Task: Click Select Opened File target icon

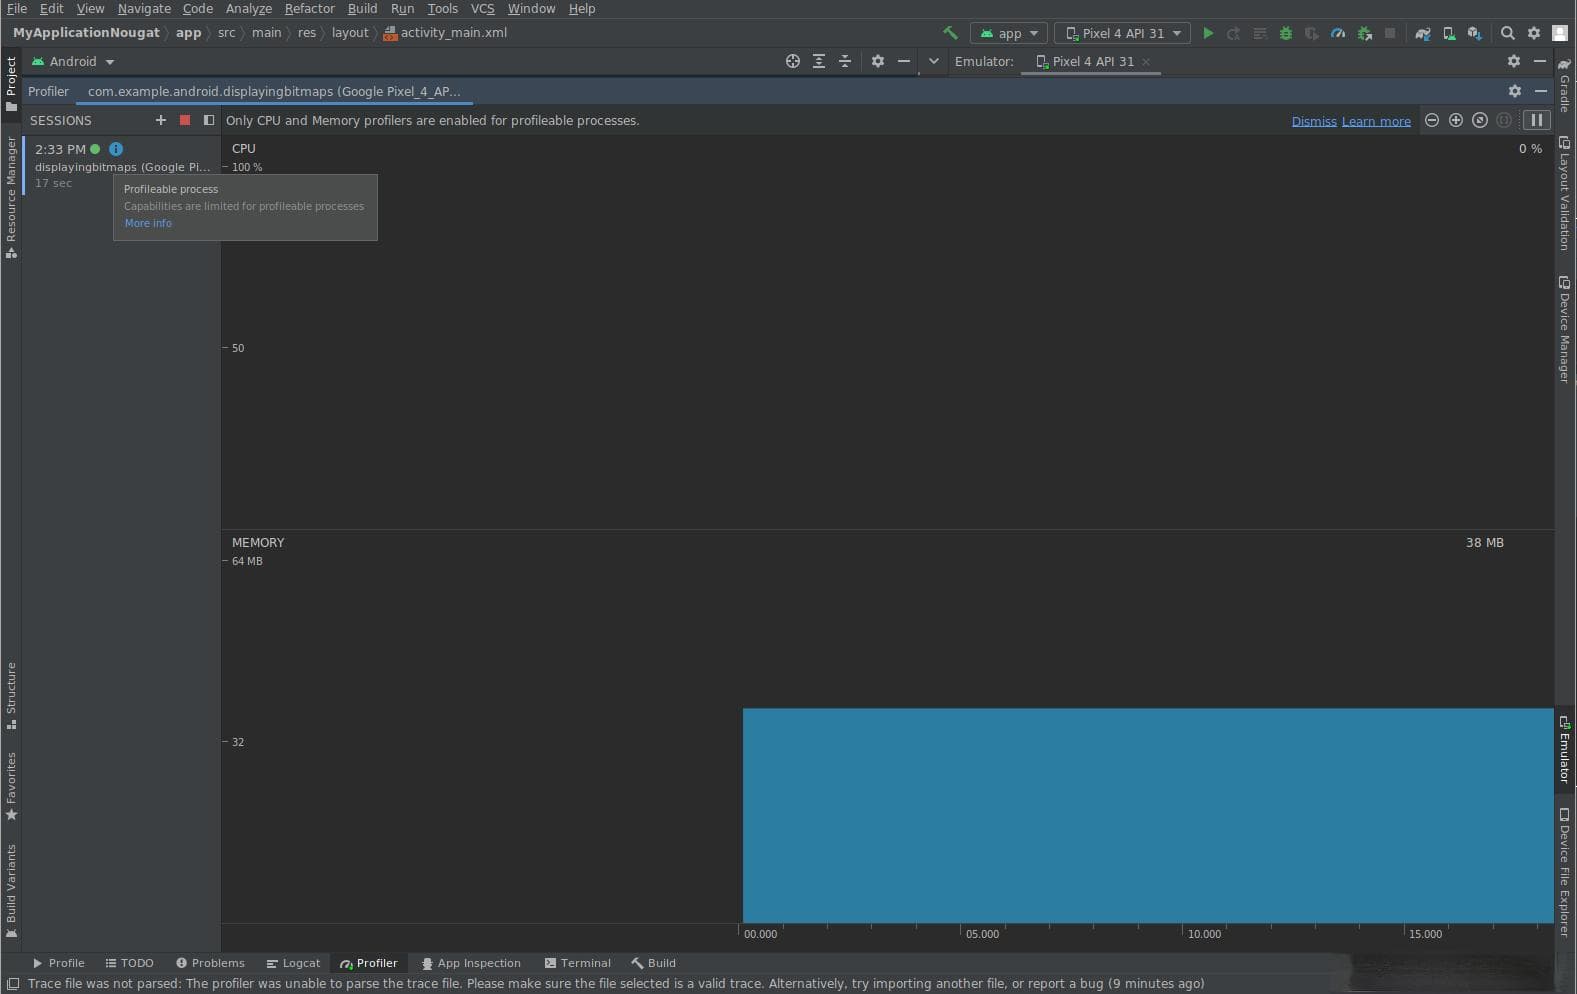Action: pos(793,61)
